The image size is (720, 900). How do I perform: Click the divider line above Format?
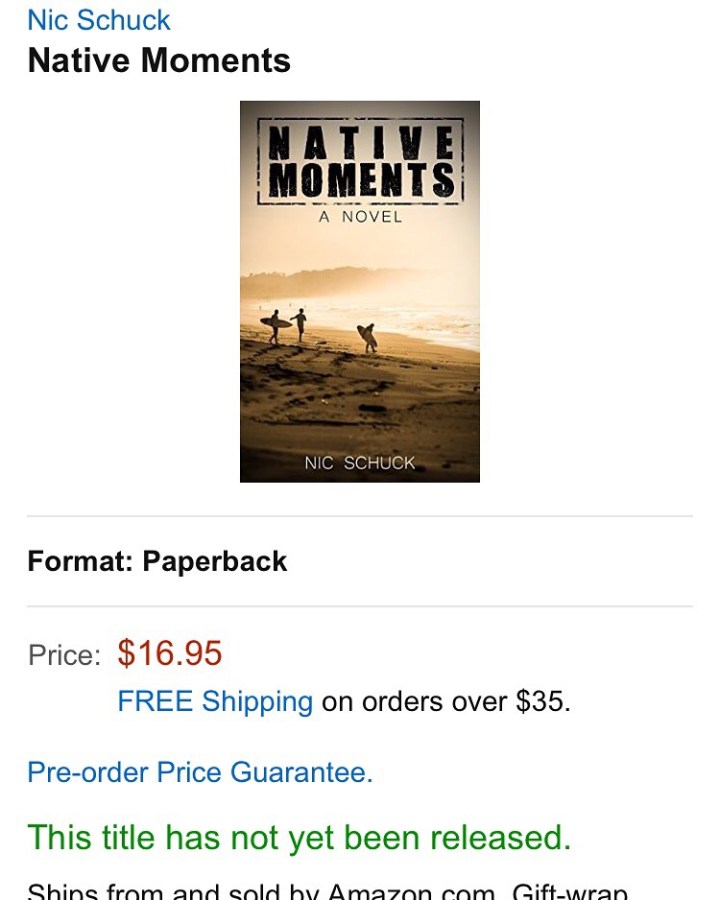(x=359, y=516)
